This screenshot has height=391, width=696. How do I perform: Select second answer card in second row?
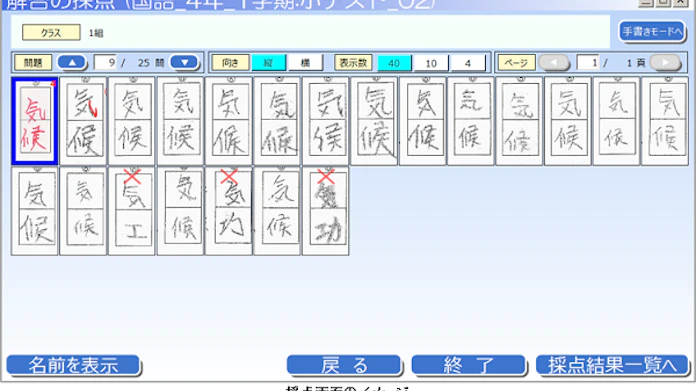coord(83,211)
